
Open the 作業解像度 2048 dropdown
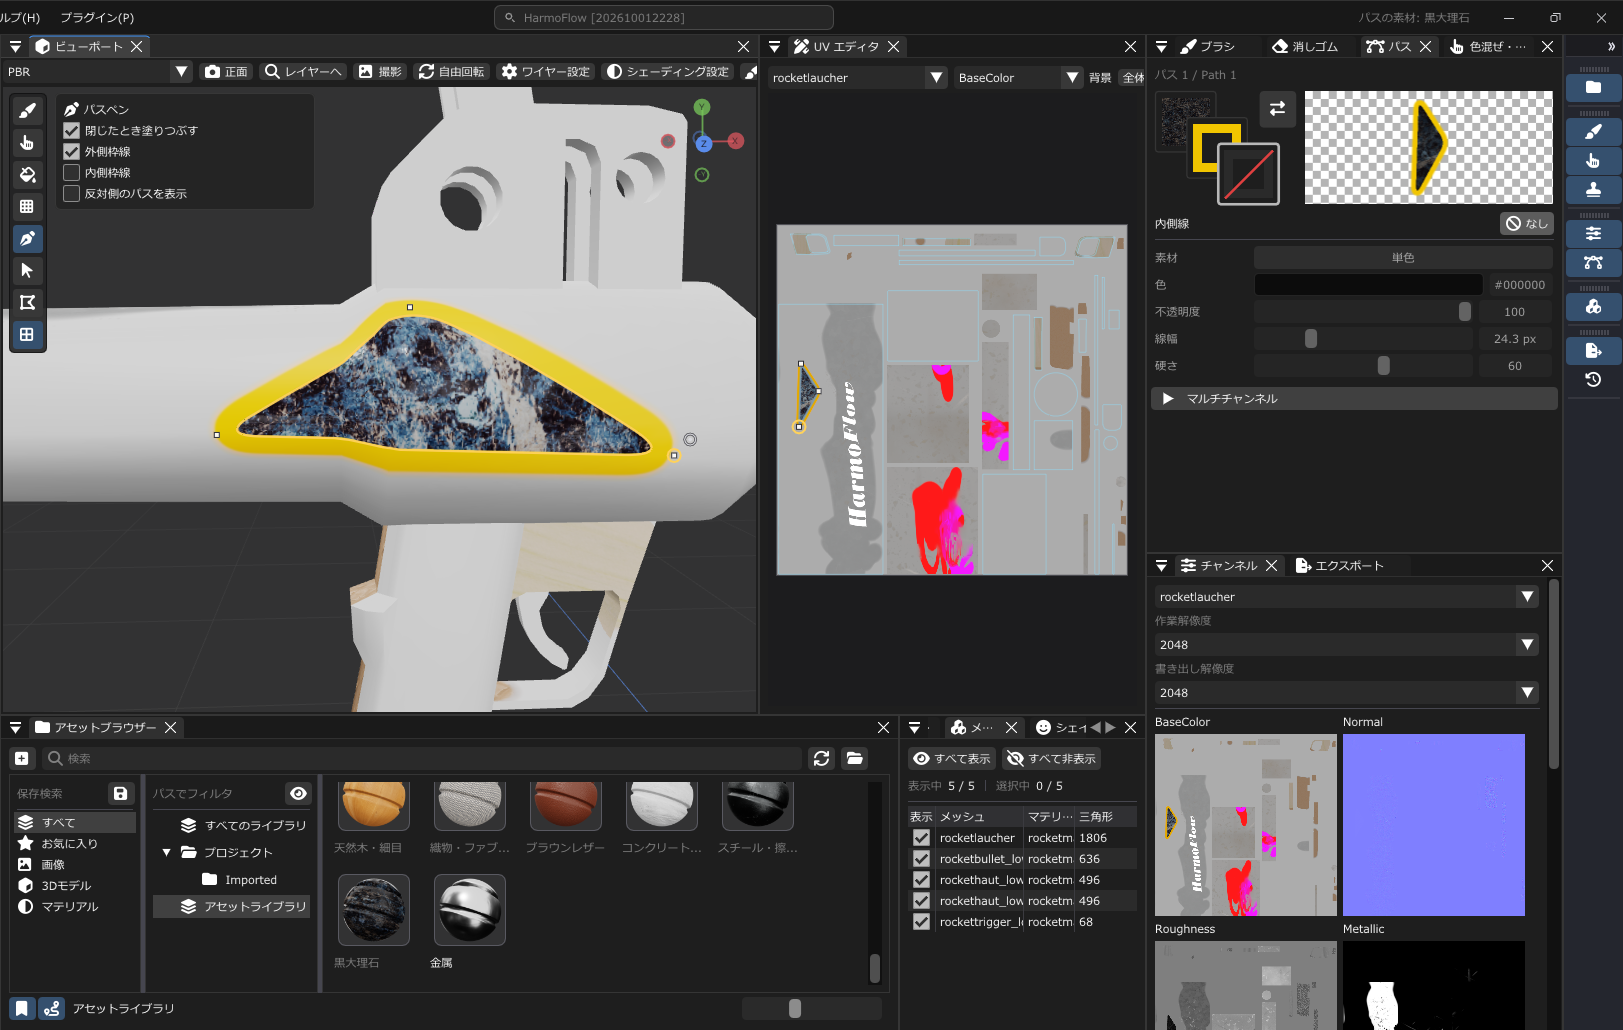1346,645
